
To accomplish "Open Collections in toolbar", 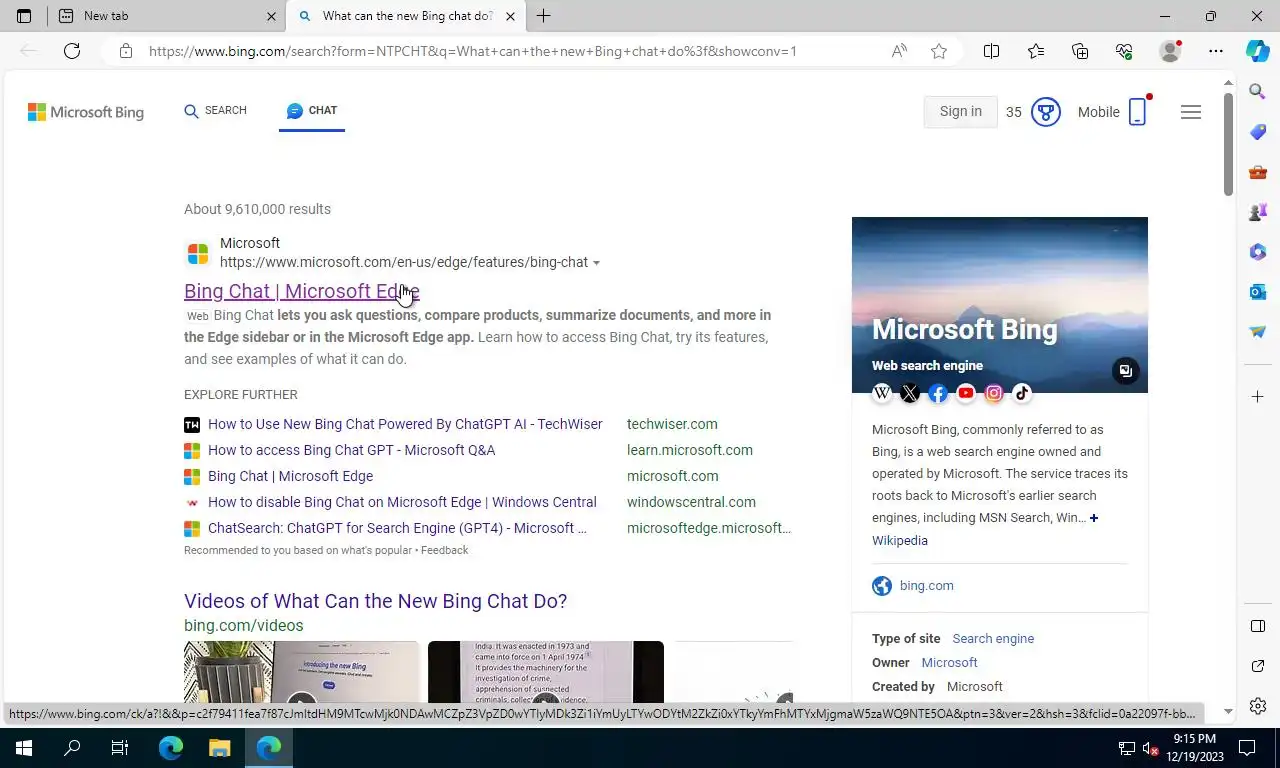I will (x=1080, y=51).
